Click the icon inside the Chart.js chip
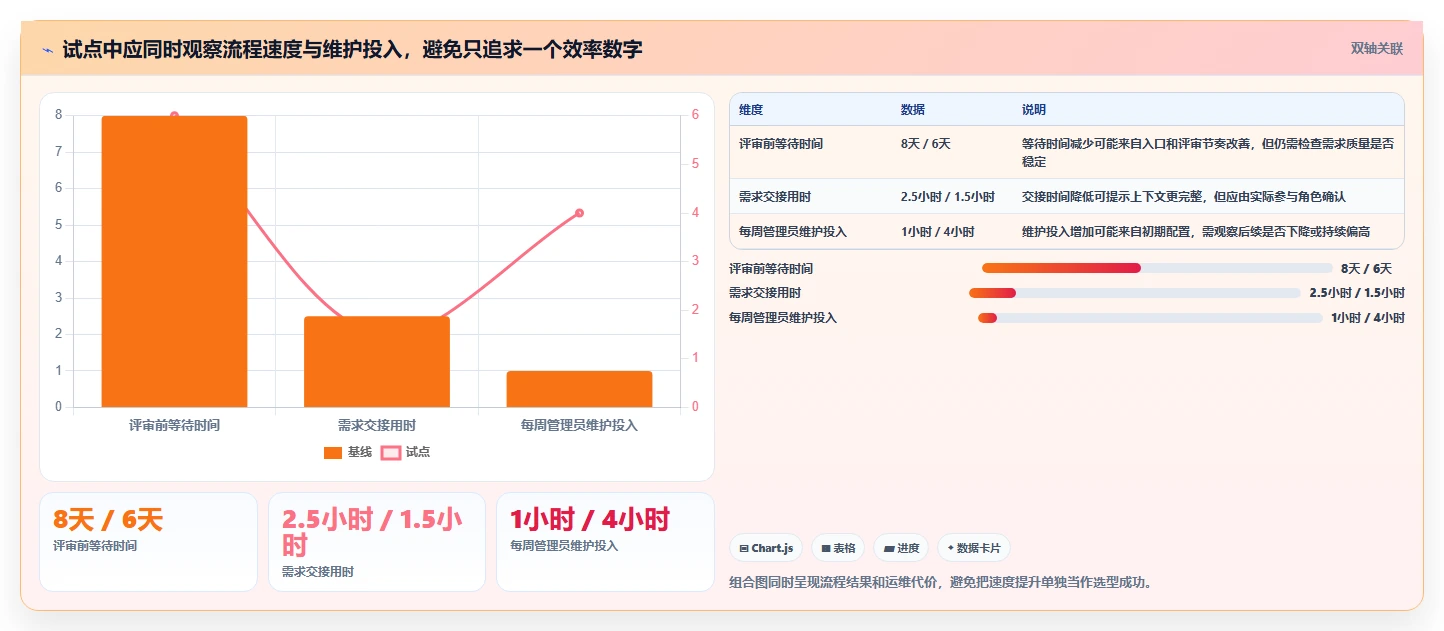 (744, 548)
